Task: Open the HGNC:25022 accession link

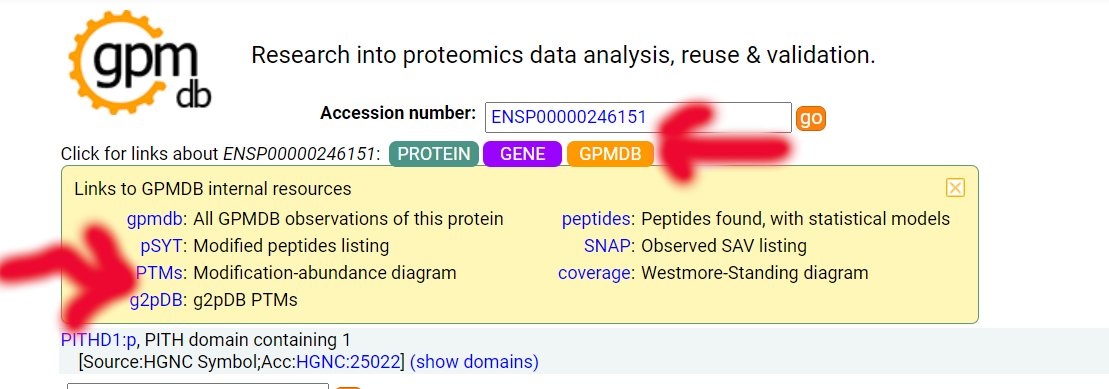Action: [349, 362]
